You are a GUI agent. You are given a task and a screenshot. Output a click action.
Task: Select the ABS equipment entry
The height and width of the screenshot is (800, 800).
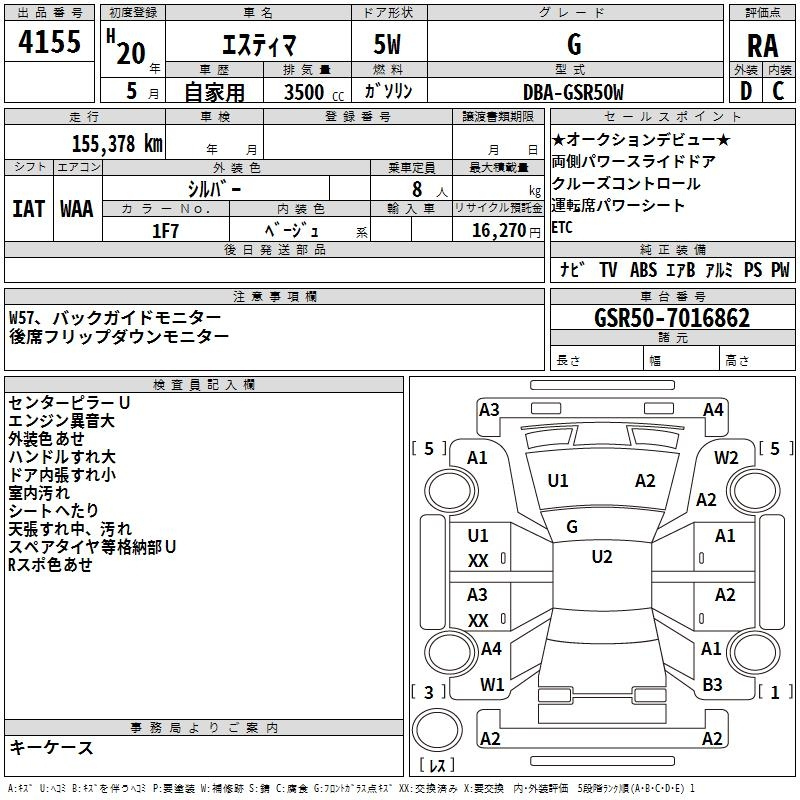tap(643, 269)
